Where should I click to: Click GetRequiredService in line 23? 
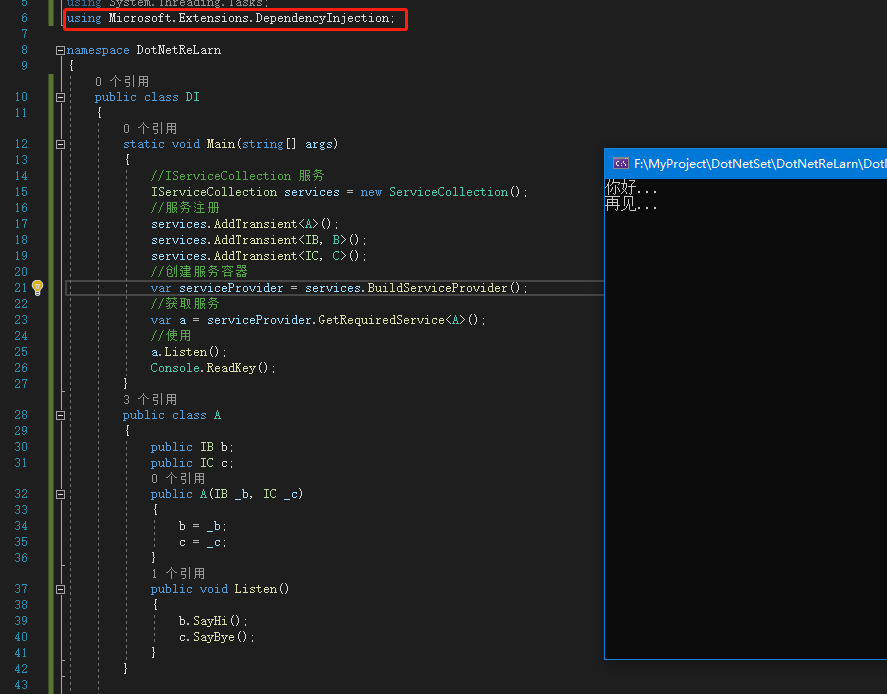(391, 320)
